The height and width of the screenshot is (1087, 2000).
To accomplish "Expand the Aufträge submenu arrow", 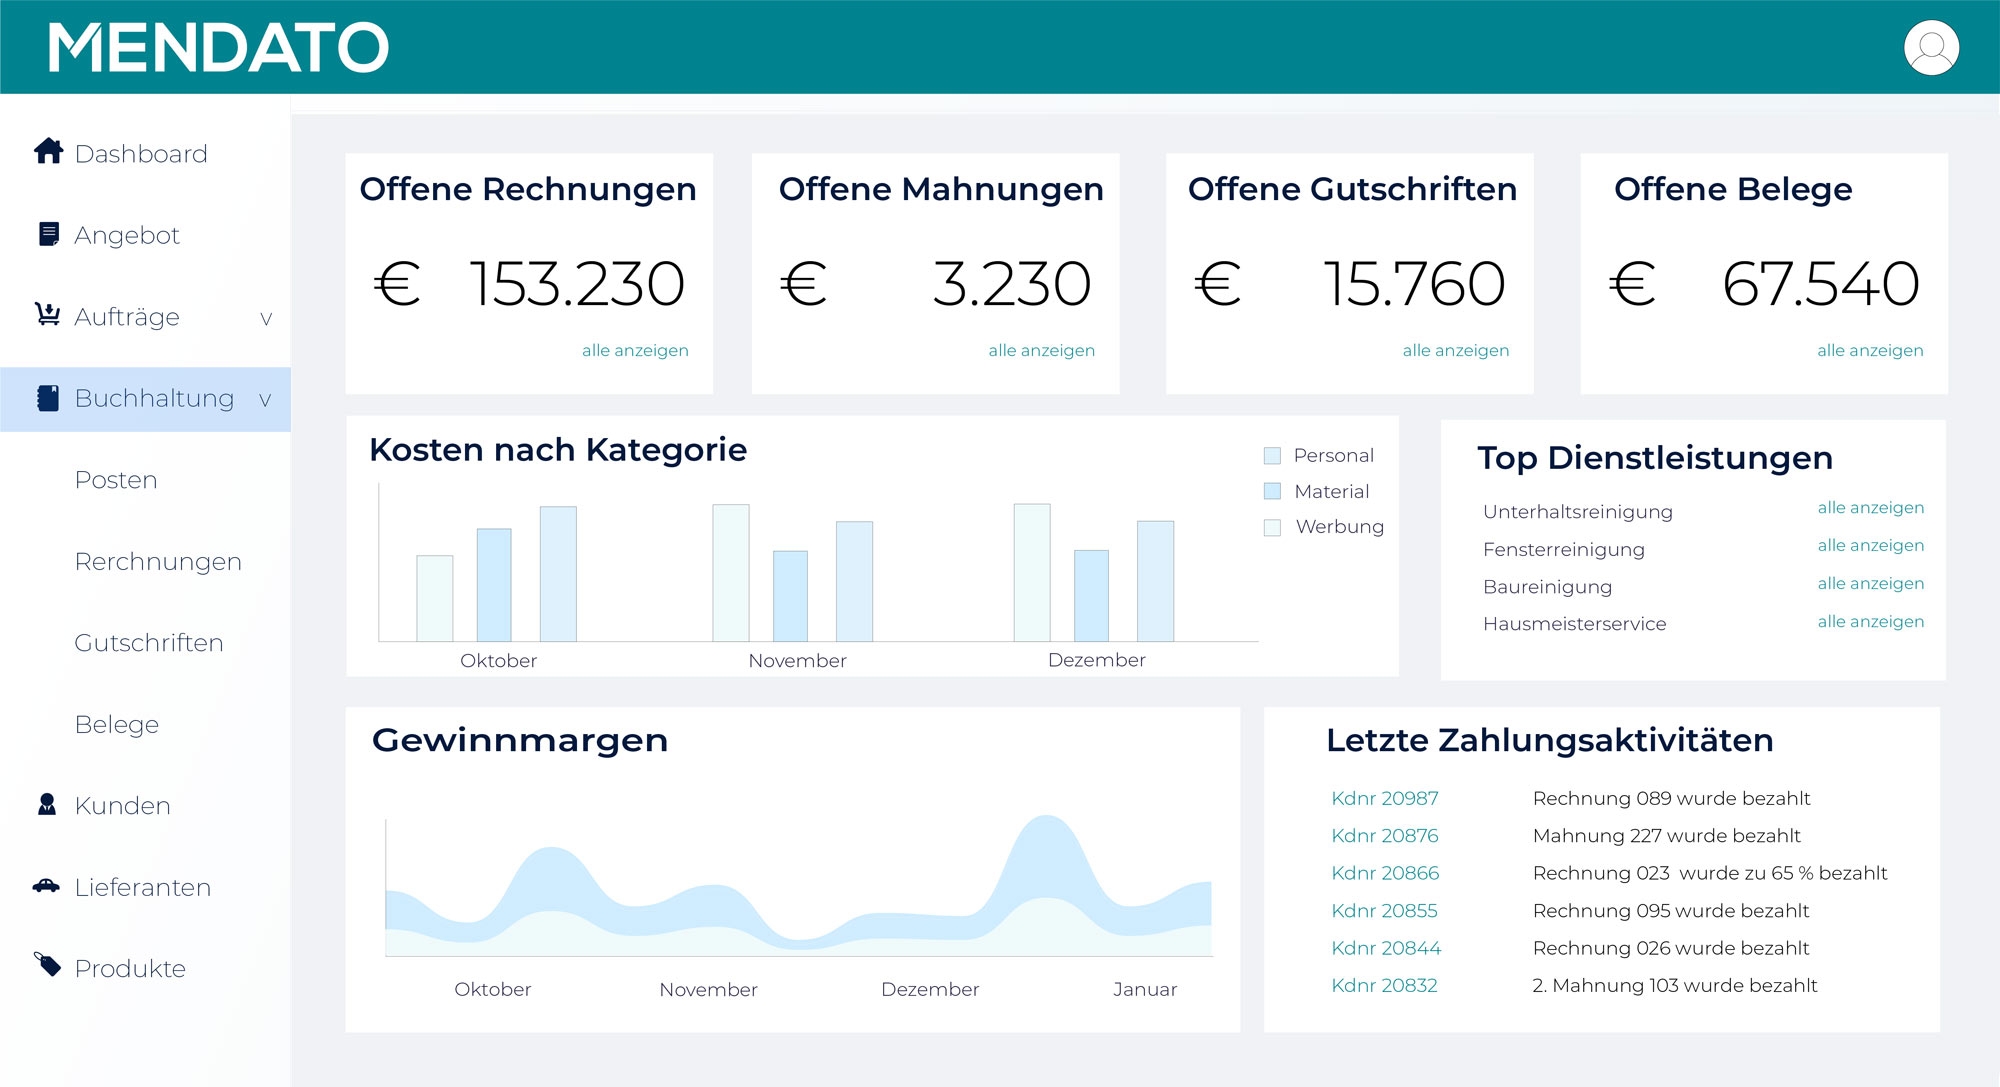I will tap(265, 319).
